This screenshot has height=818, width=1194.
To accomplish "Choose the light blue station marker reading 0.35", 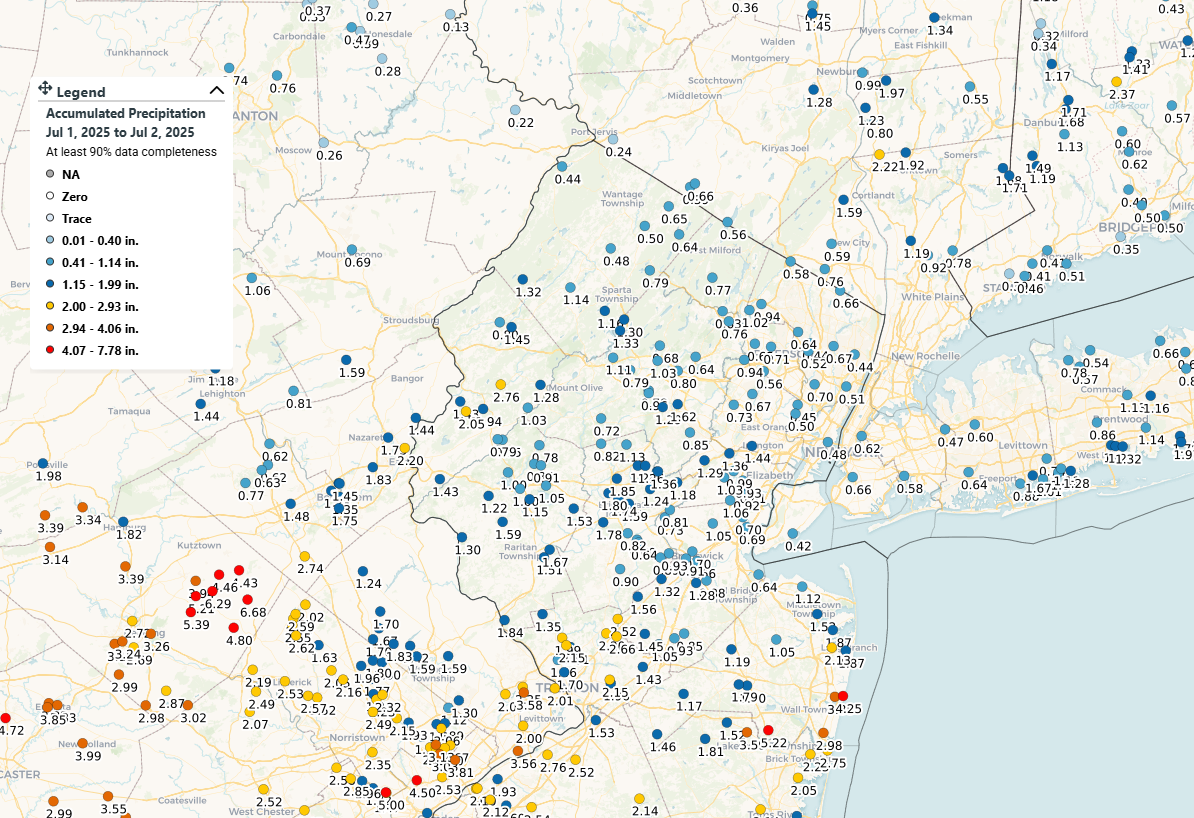I will (x=1120, y=237).
